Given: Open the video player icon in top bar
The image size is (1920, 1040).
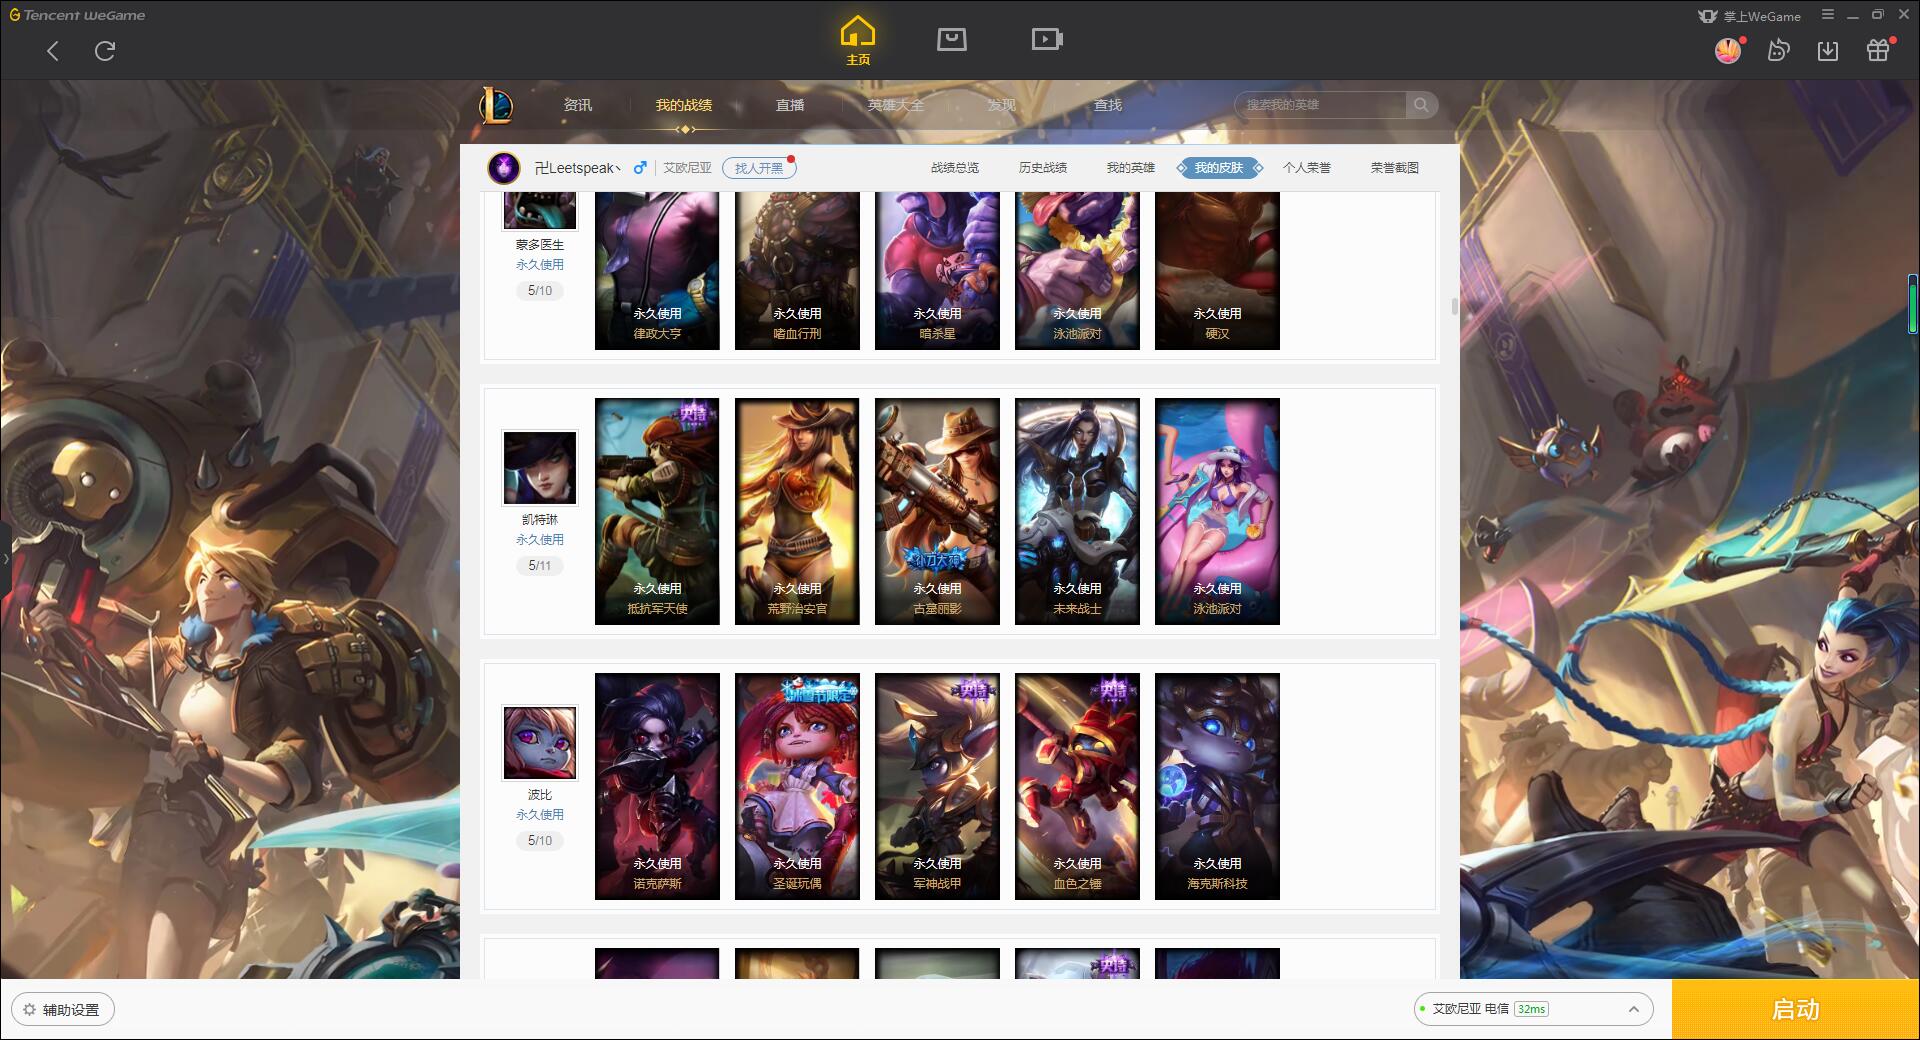Looking at the screenshot, I should (1047, 40).
